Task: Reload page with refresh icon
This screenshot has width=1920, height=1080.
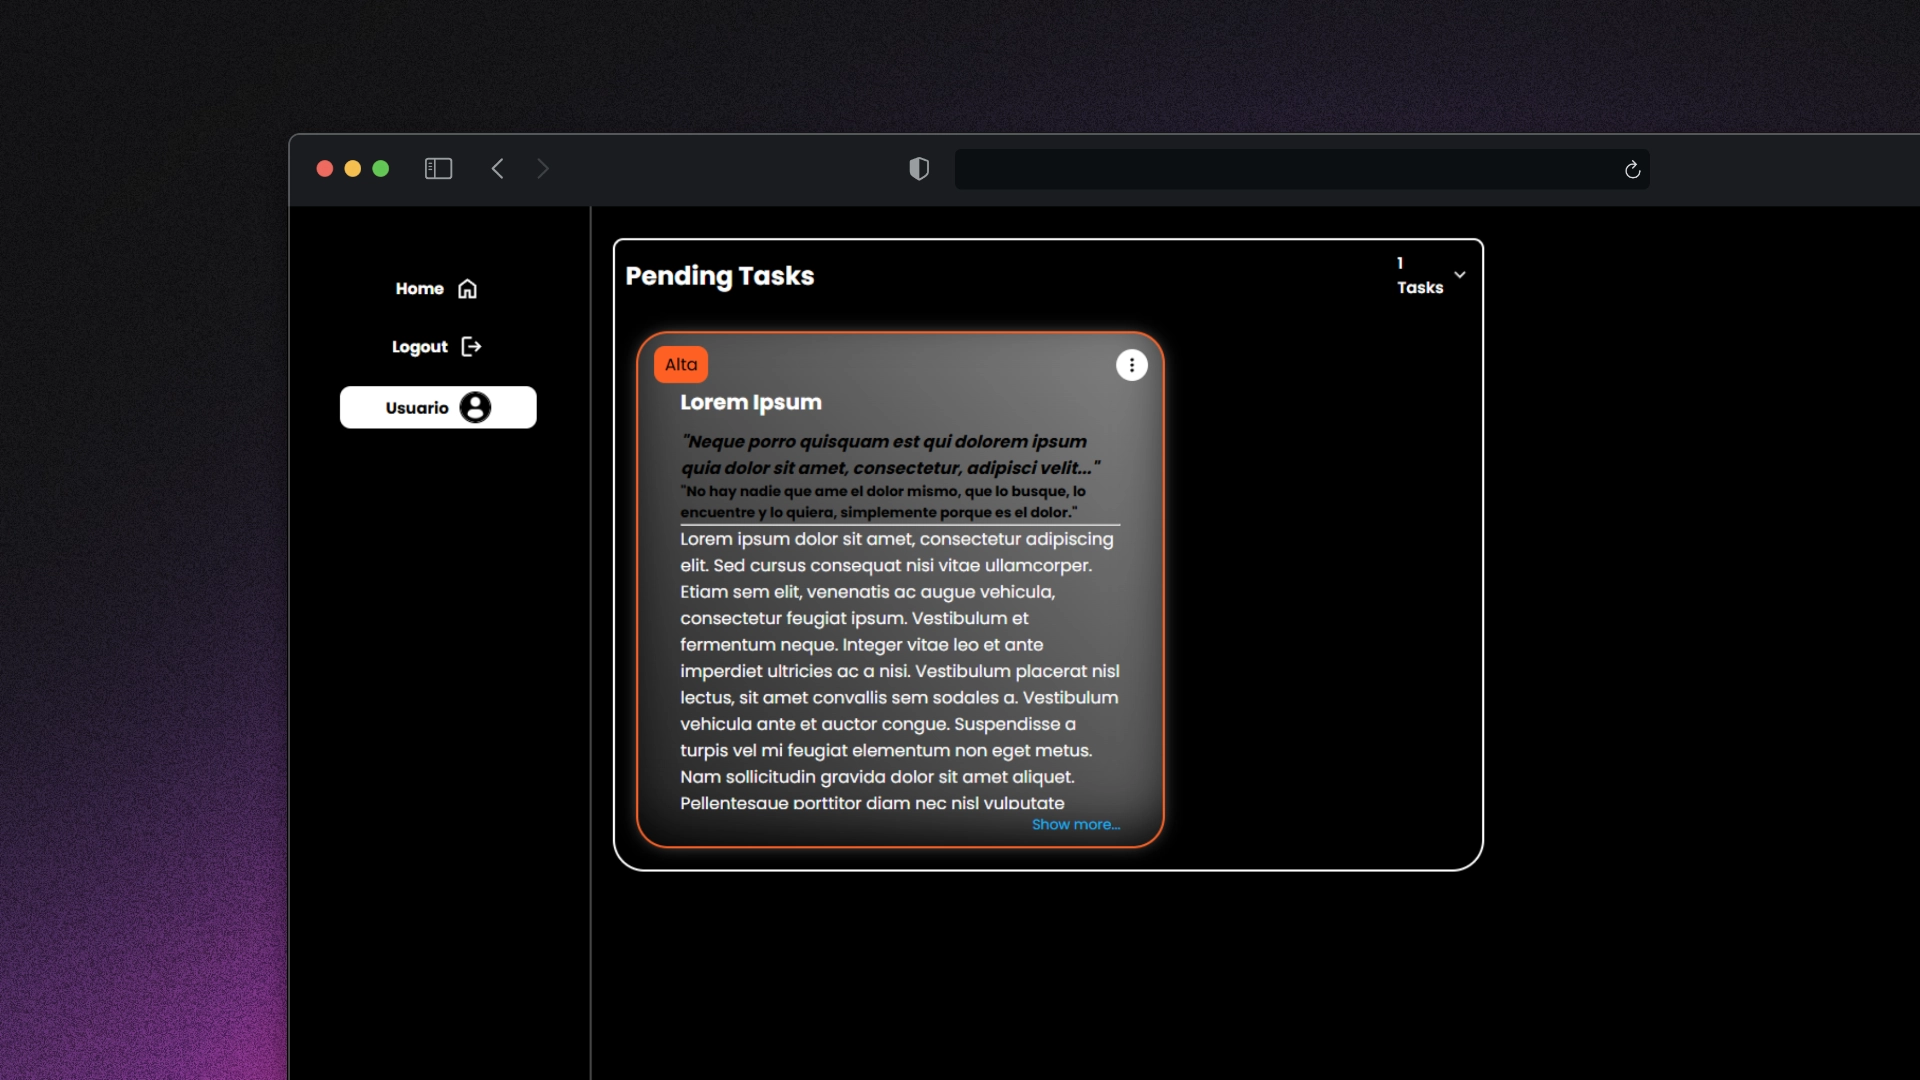Action: coord(1632,170)
